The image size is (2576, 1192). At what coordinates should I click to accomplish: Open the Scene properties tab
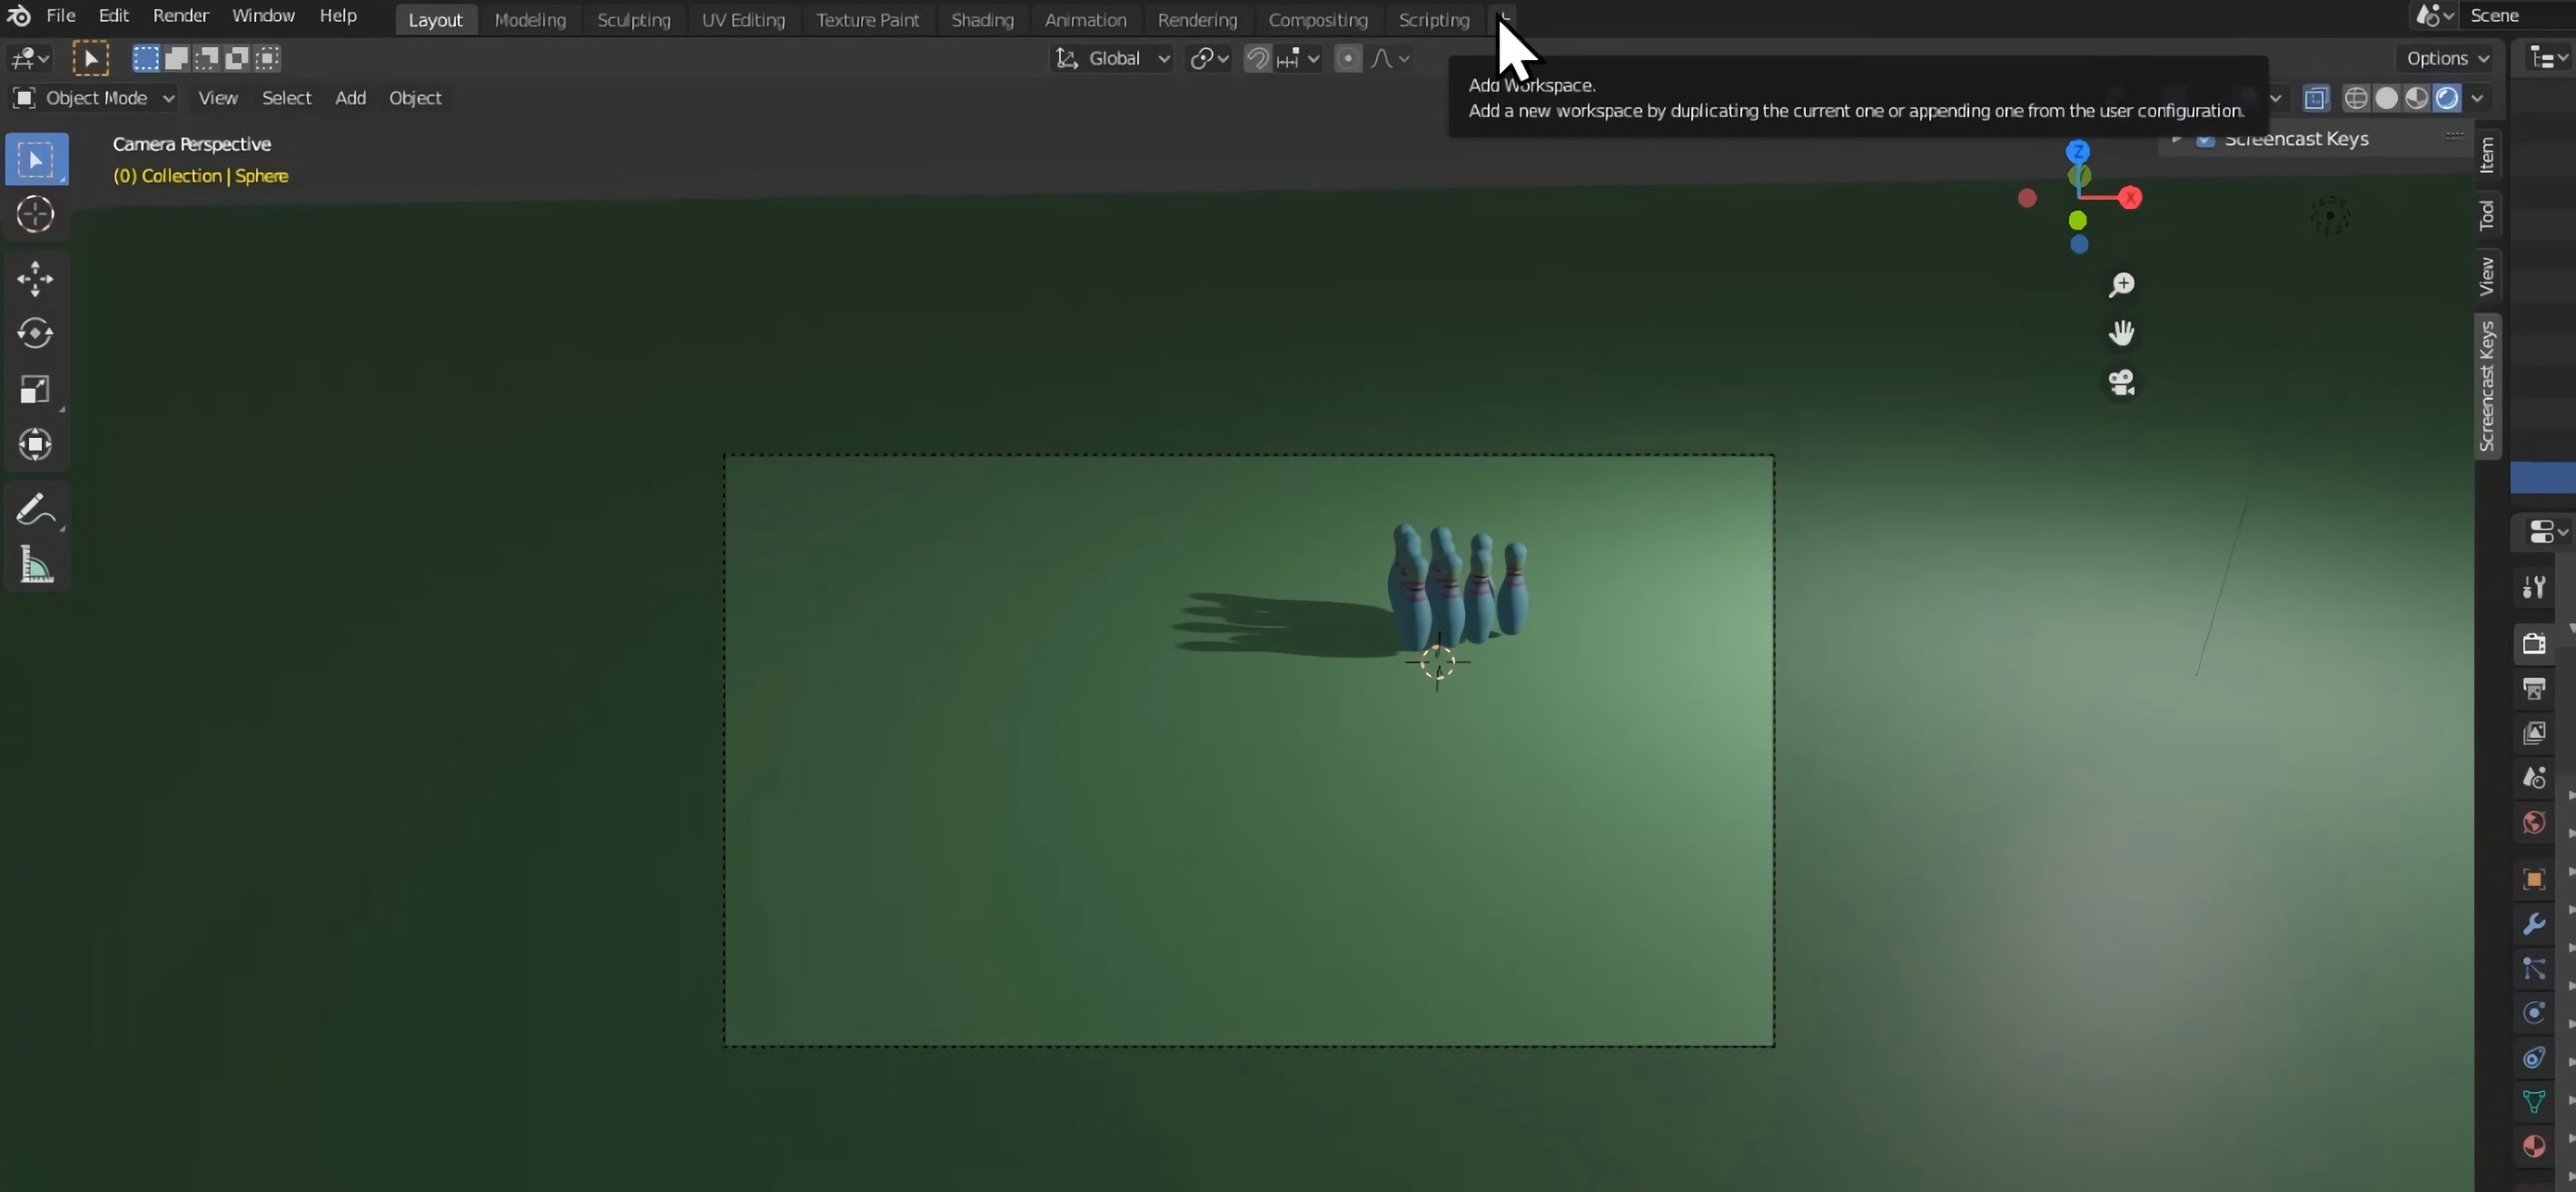[x=2533, y=778]
